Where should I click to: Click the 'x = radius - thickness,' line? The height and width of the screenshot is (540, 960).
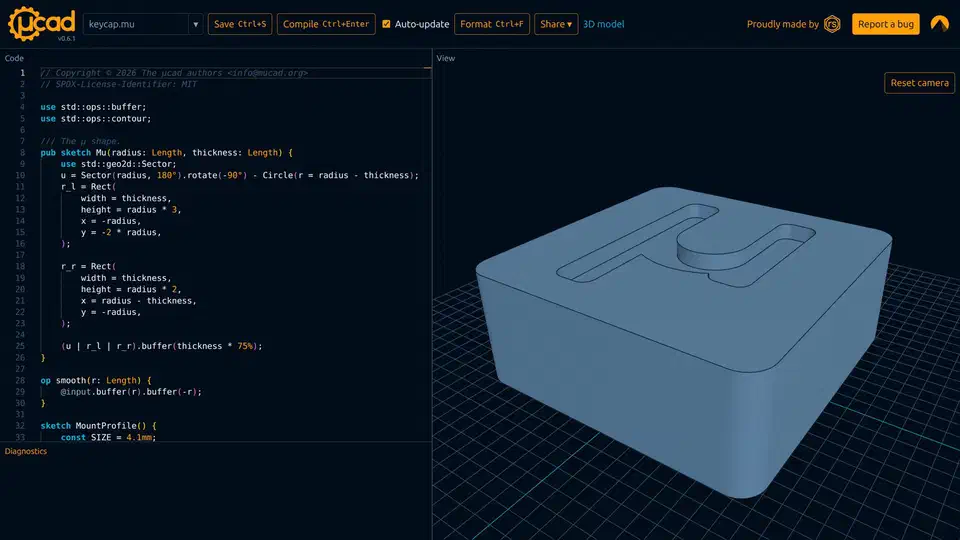138,301
